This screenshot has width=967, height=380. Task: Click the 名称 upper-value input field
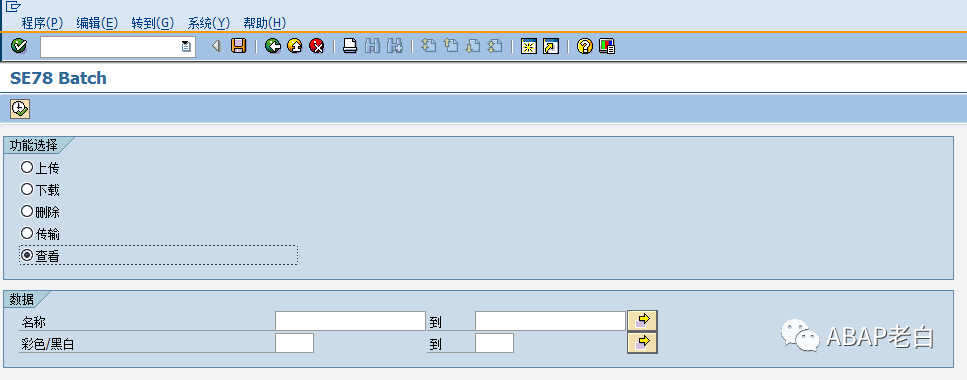550,321
